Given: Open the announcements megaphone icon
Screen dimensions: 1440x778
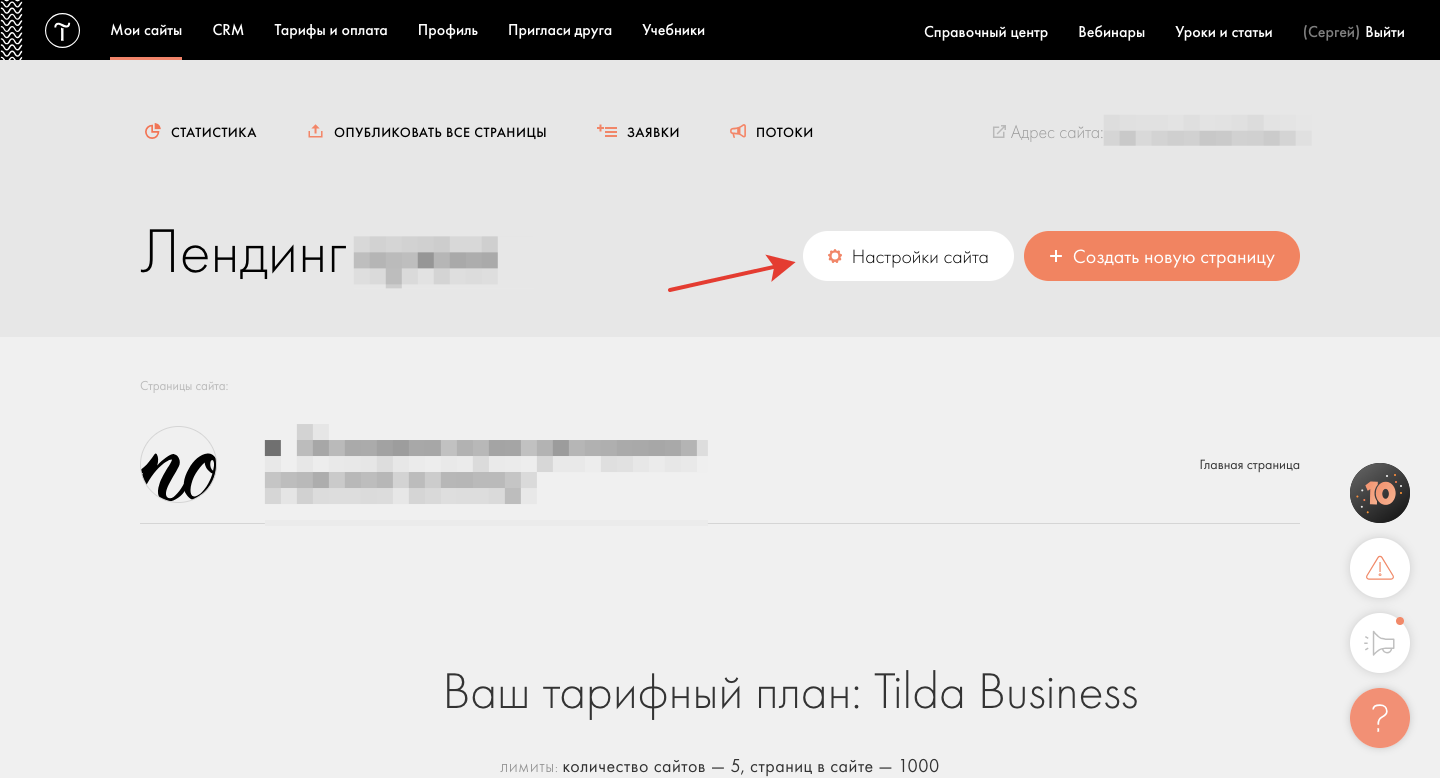Looking at the screenshot, I should click(x=1380, y=643).
